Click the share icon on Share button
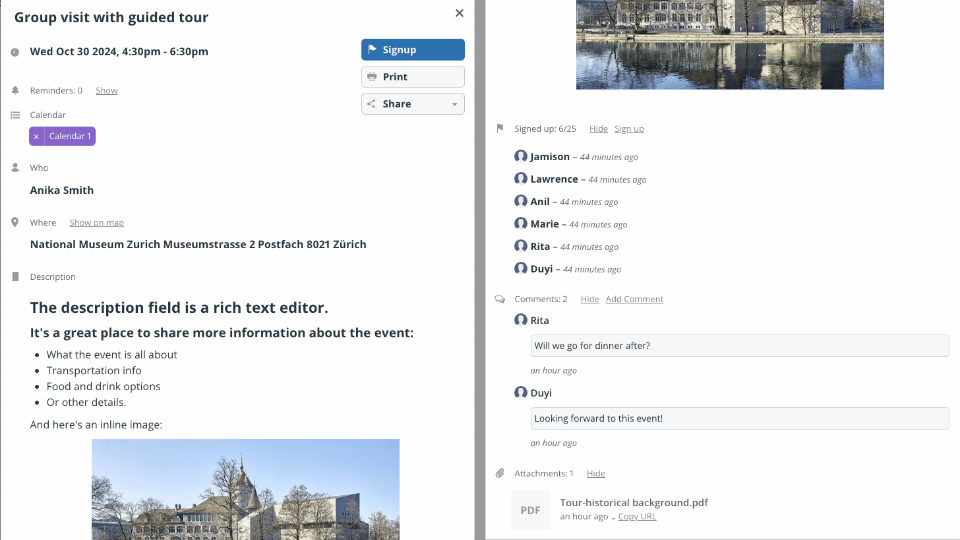The height and width of the screenshot is (540, 960). coord(371,104)
